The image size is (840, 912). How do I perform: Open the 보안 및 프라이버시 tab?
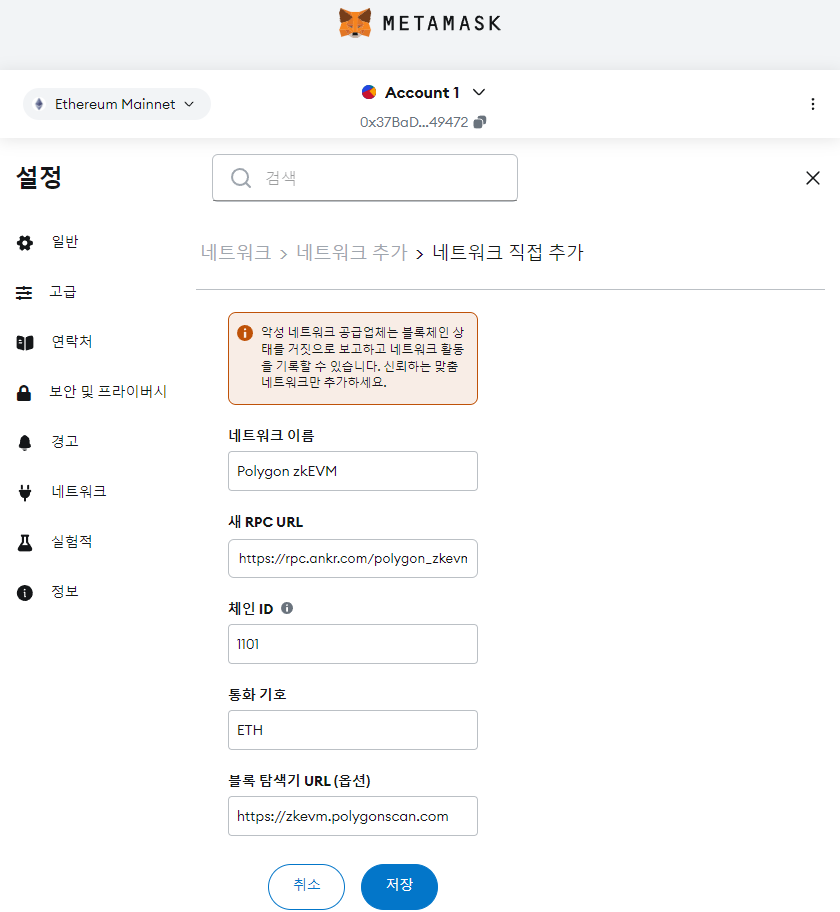point(108,392)
